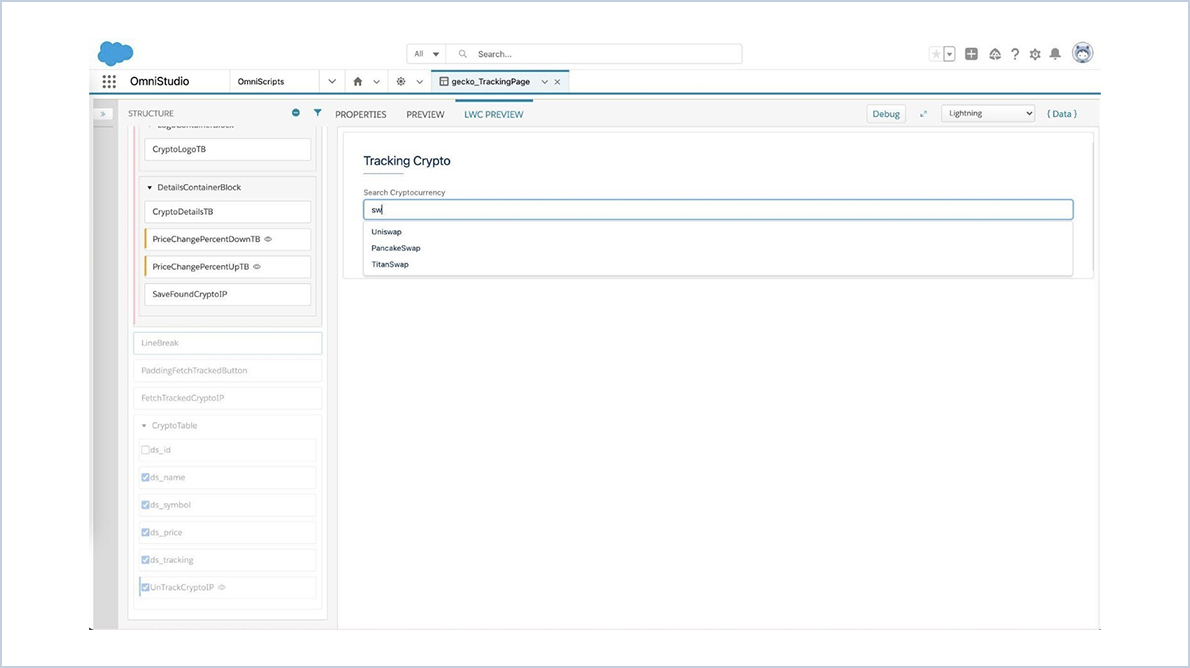Click the Debug button
Screen dimensions: 1190x668
[x=885, y=113]
